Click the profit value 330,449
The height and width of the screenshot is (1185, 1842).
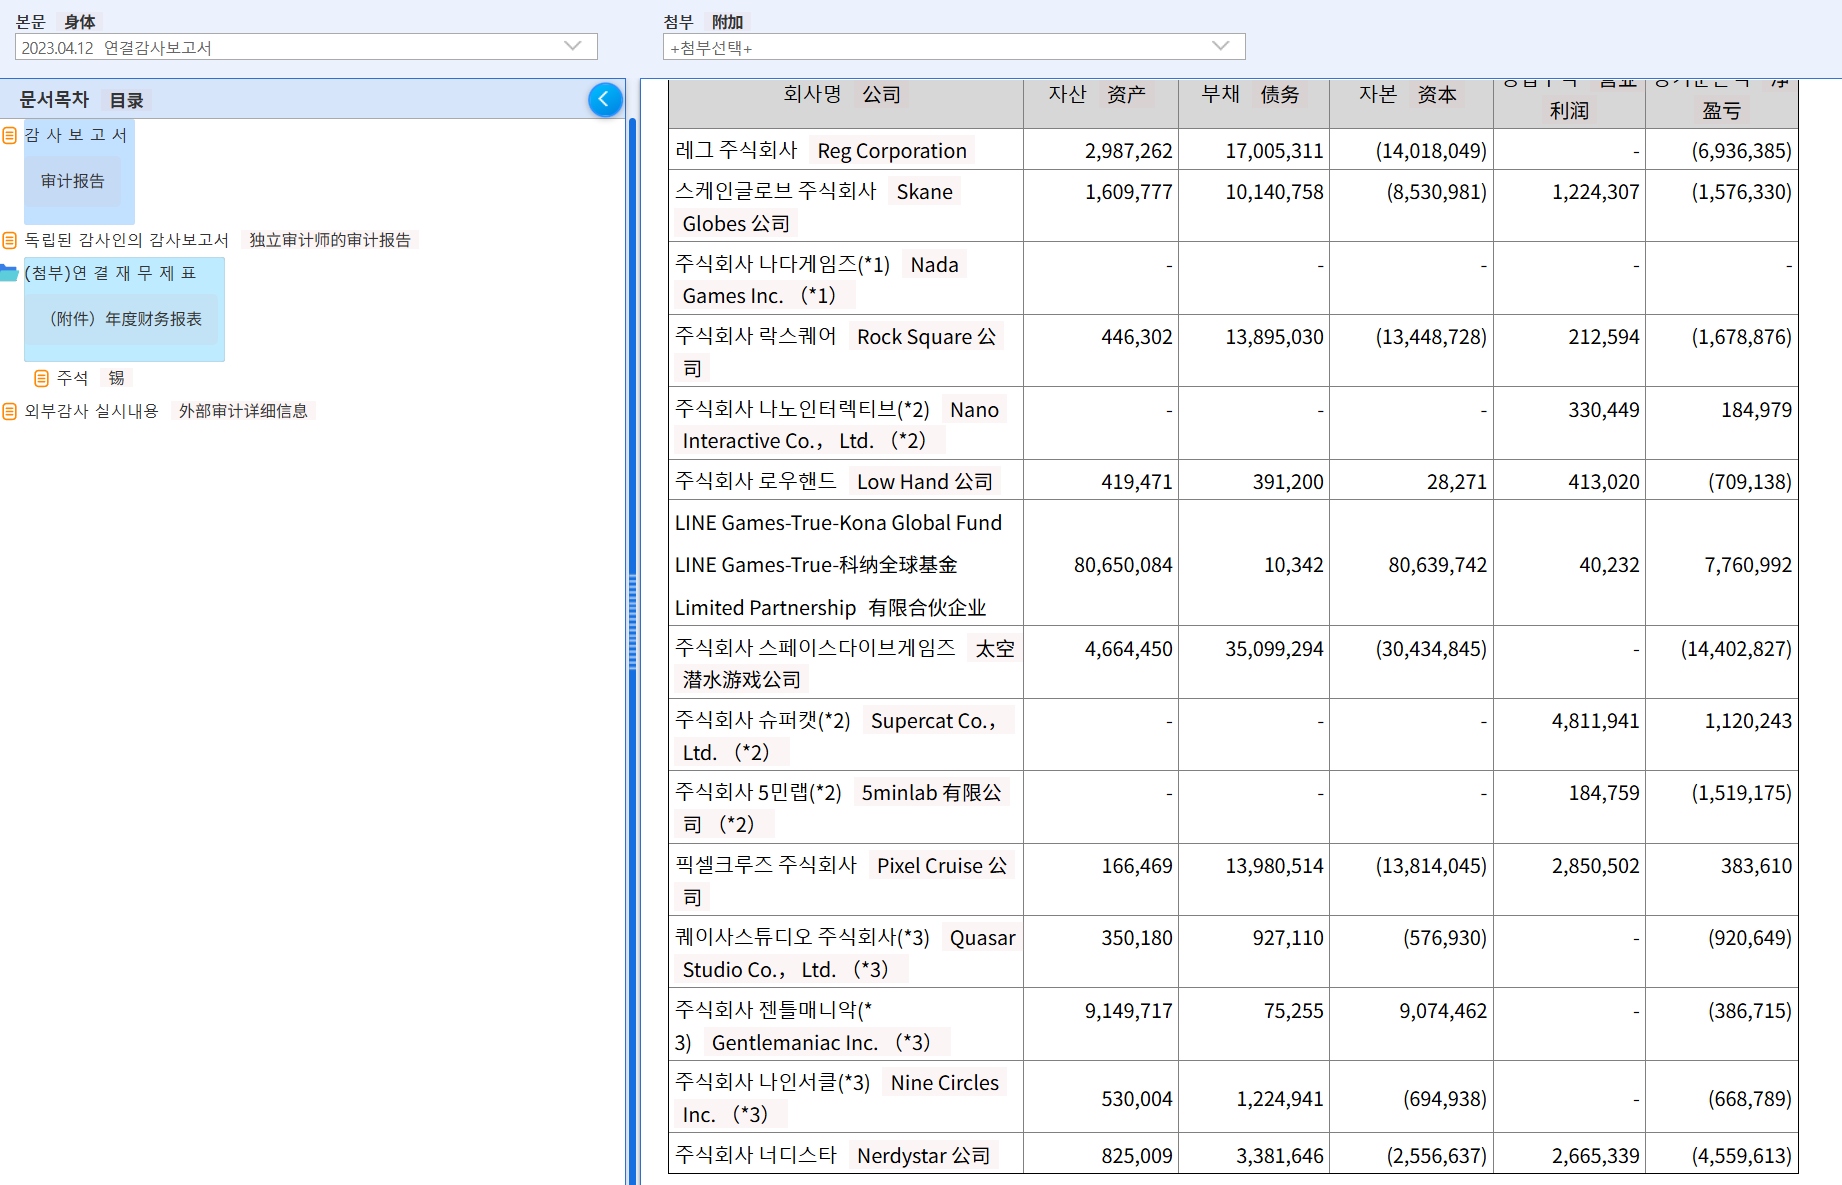coord(1604,410)
